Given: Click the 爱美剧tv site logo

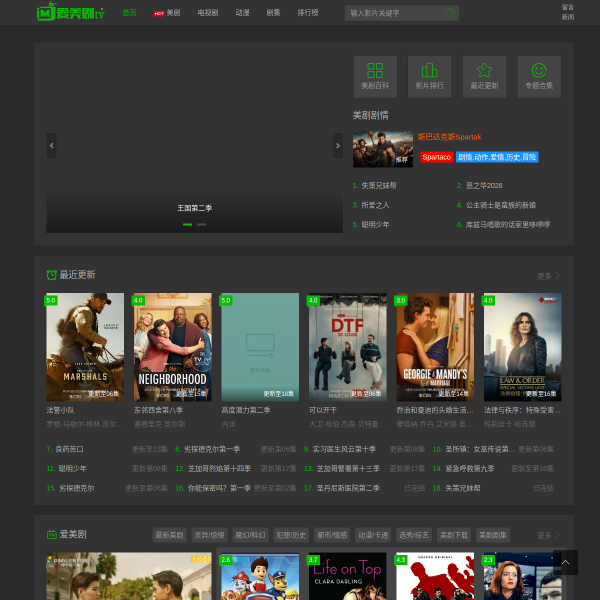Looking at the screenshot, I should click(71, 12).
